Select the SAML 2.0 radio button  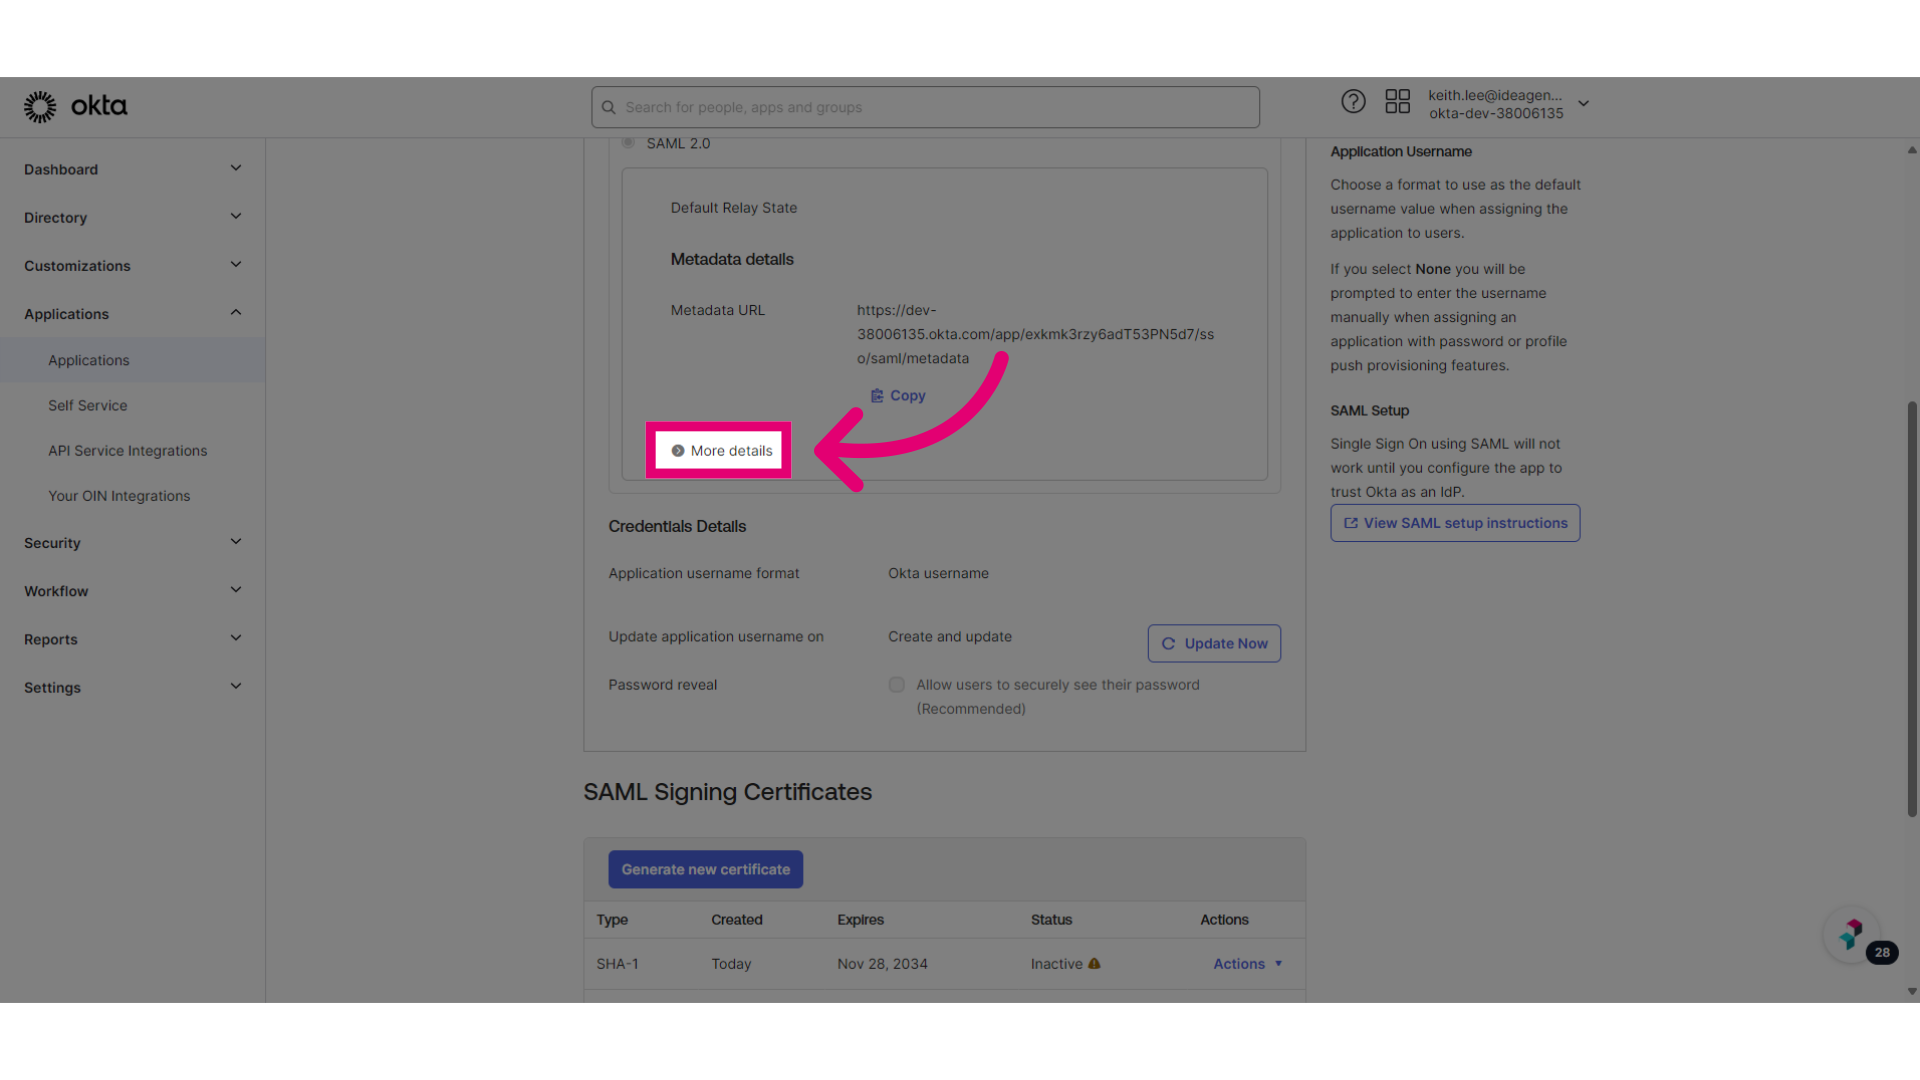coord(628,143)
